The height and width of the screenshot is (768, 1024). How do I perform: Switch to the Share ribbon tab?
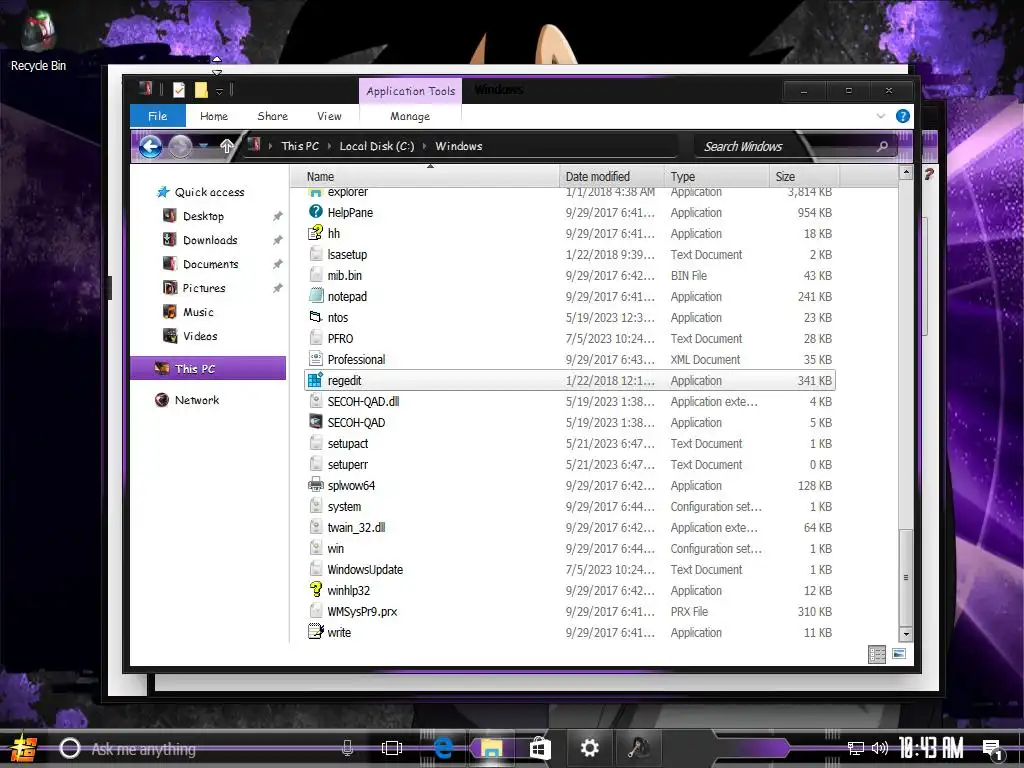click(272, 116)
